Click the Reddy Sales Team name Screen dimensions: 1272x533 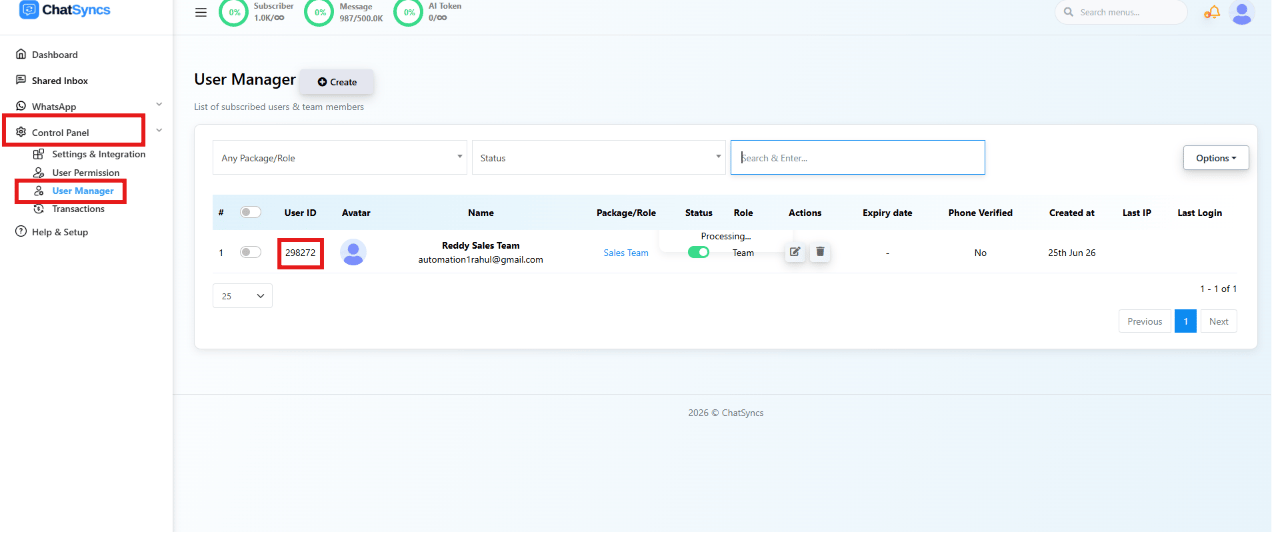coord(481,245)
